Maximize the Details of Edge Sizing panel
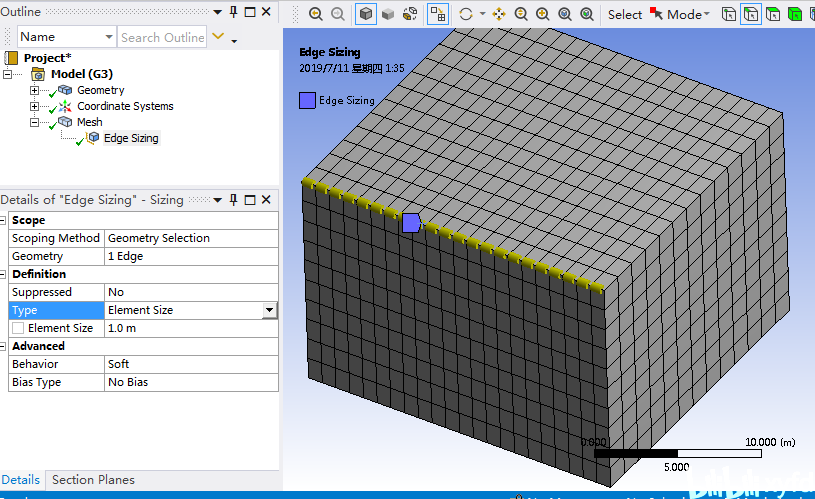The image size is (815, 499). [x=250, y=200]
